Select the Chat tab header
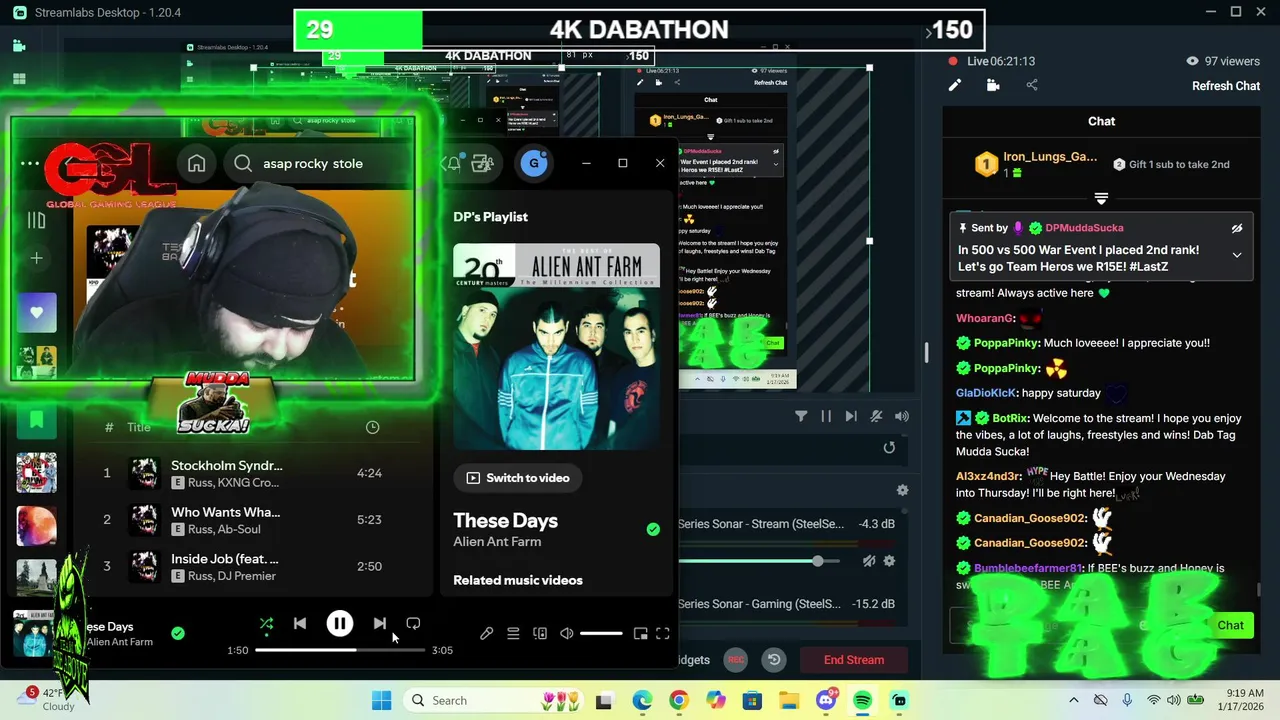 click(1101, 121)
